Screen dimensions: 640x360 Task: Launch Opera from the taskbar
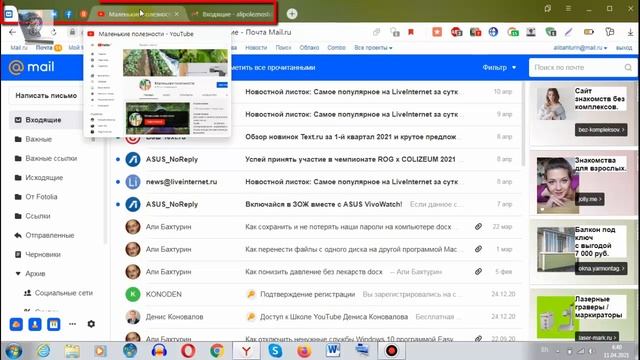[188, 351]
